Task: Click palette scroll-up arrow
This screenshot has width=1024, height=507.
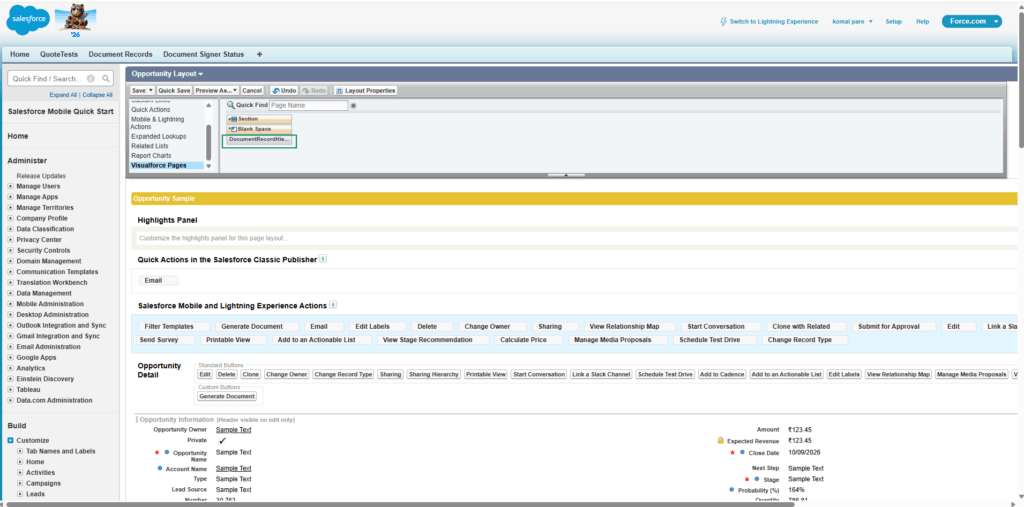Action: point(209,105)
